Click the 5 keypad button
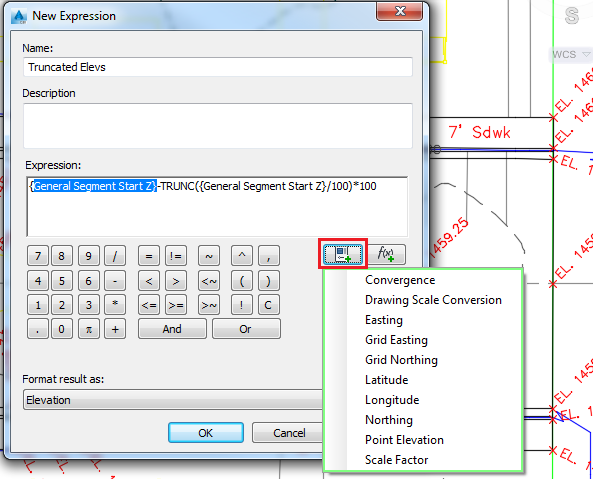593x479 pixels. click(x=62, y=281)
